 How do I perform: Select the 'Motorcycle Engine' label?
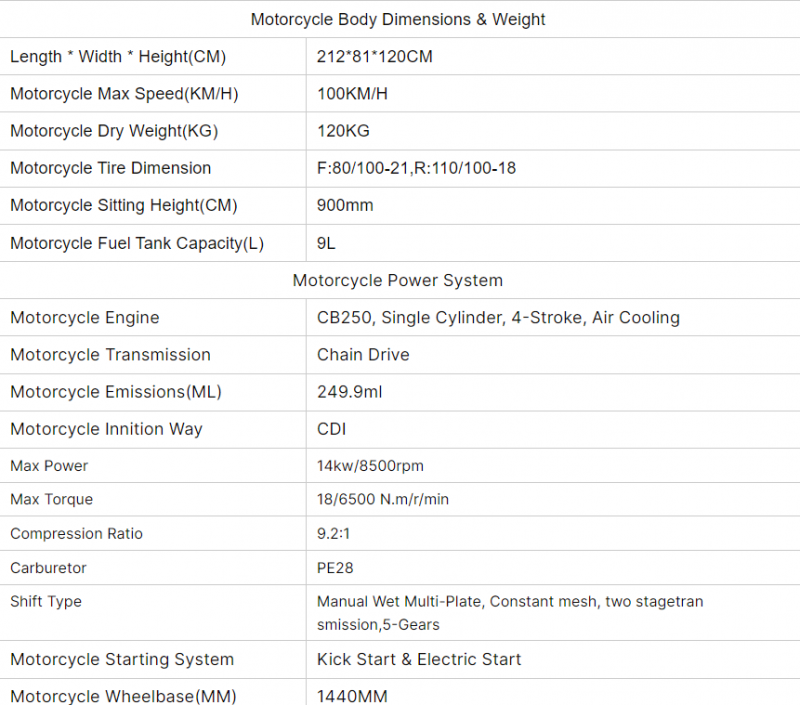point(85,318)
